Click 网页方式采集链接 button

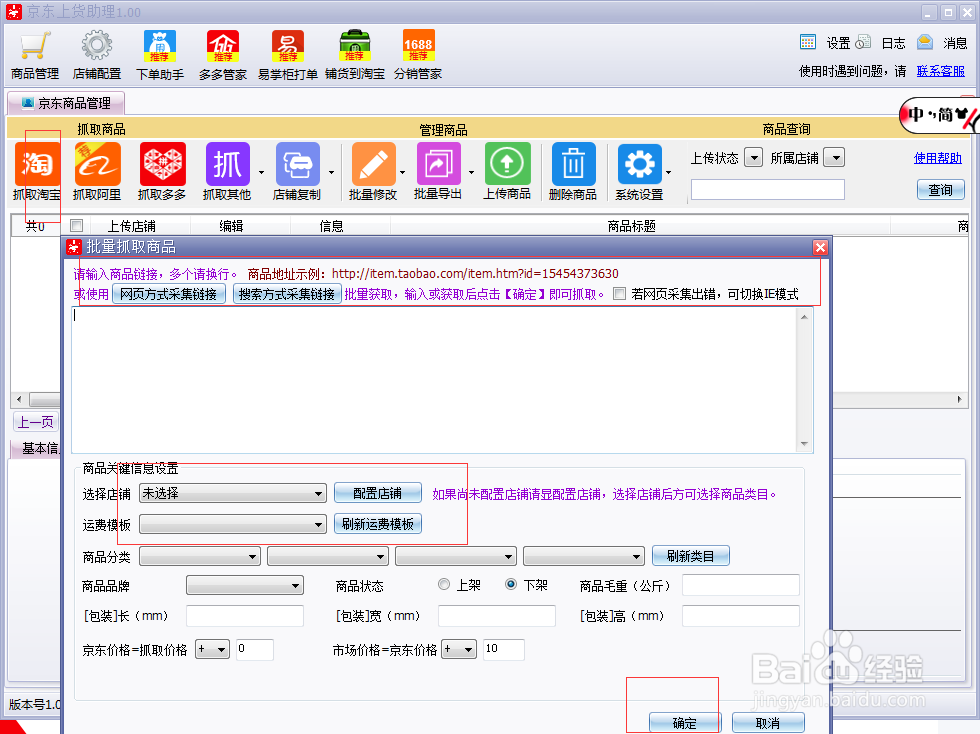tap(169, 294)
